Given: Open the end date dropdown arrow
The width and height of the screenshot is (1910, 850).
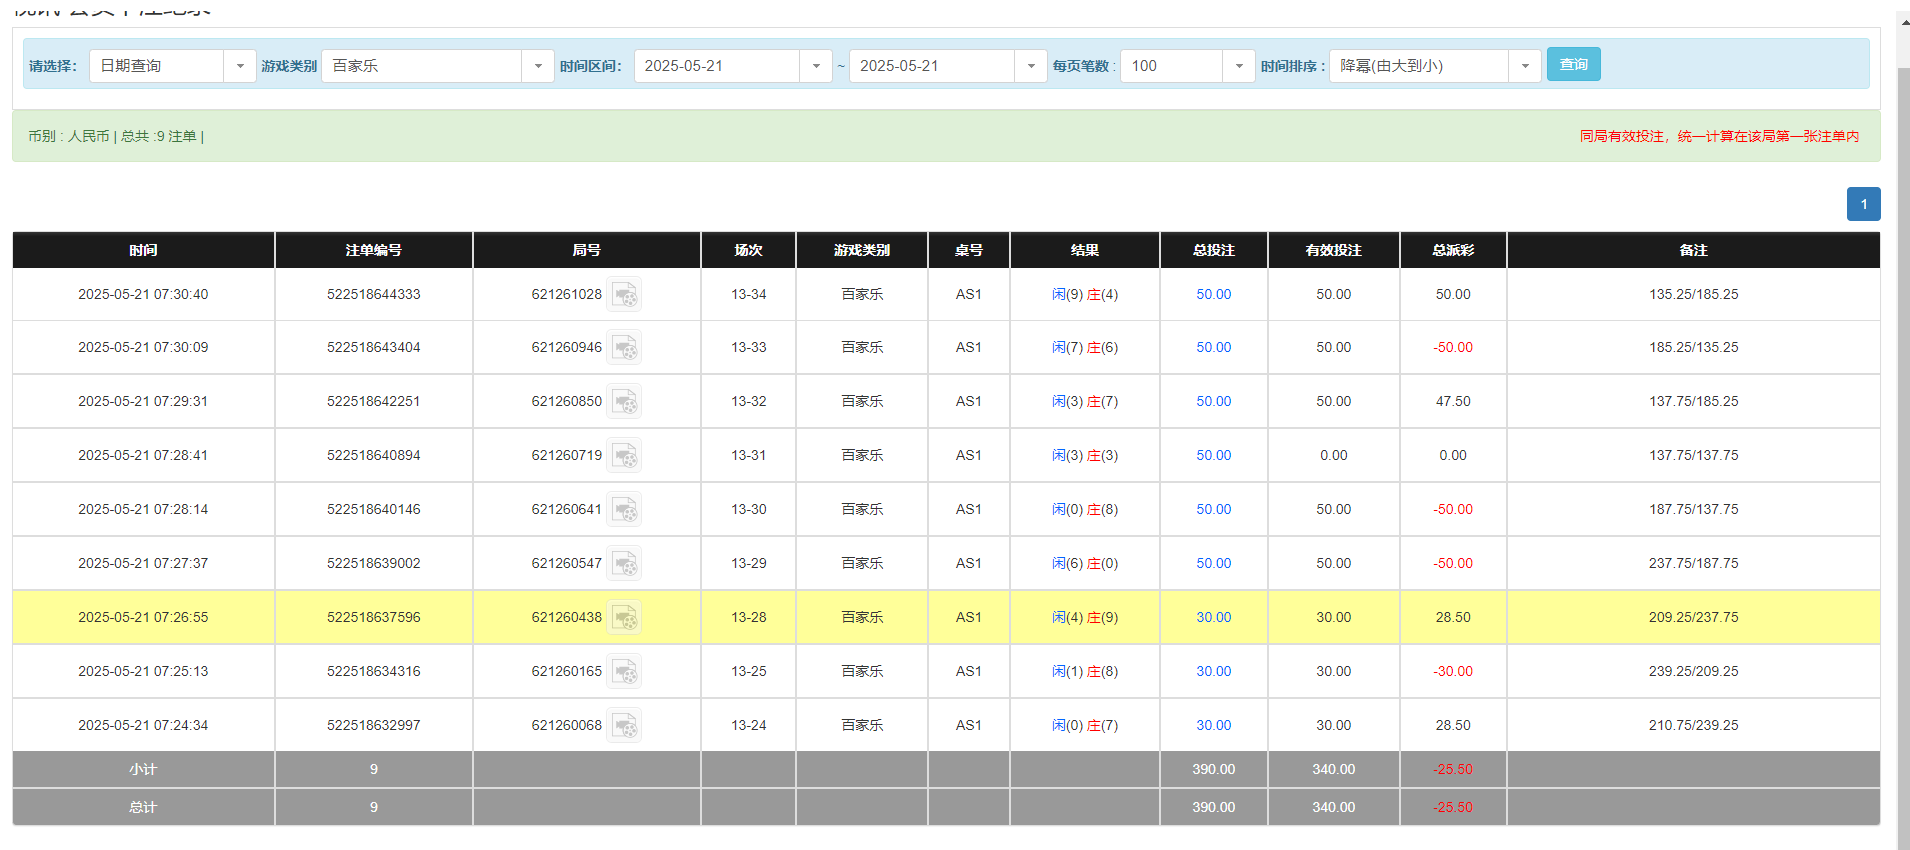Looking at the screenshot, I should (x=1031, y=66).
